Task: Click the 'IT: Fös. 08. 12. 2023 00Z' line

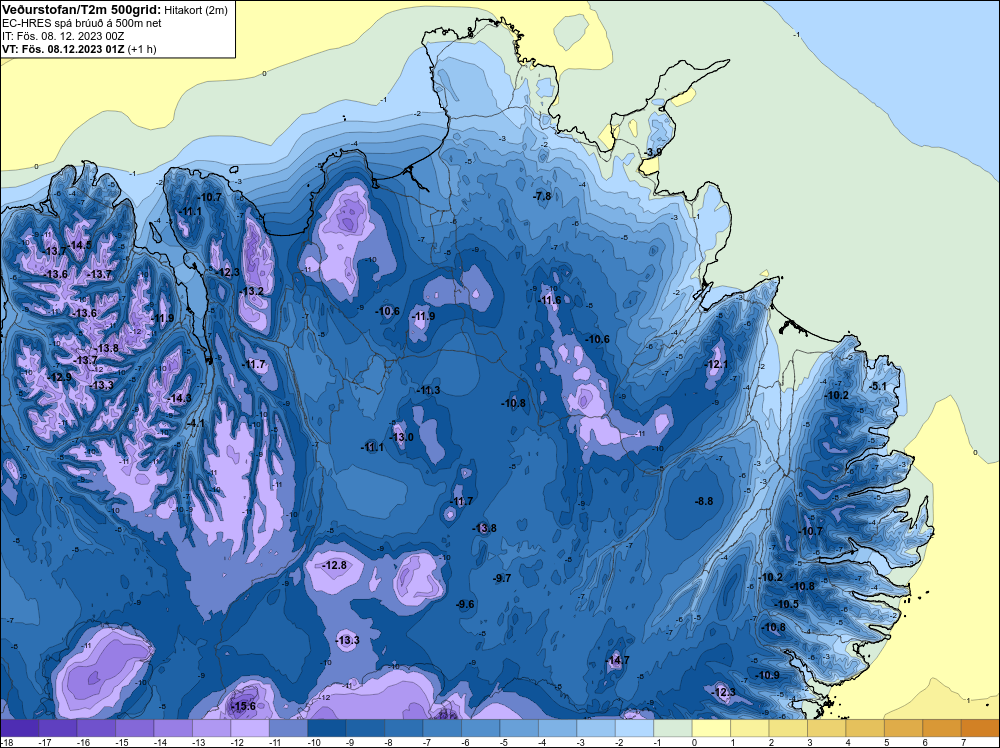Action: click(63, 36)
